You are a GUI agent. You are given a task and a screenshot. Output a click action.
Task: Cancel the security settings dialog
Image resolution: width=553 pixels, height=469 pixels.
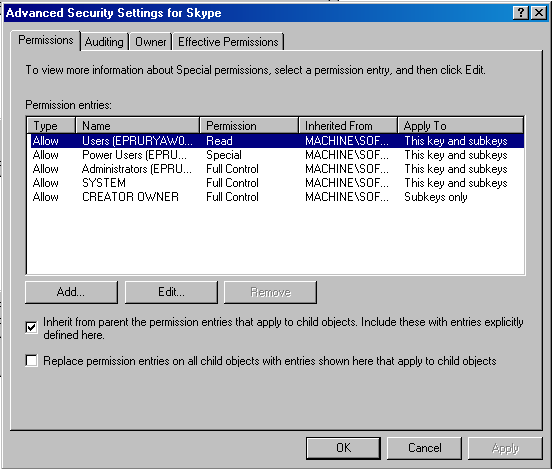pyautogui.click(x=424, y=448)
